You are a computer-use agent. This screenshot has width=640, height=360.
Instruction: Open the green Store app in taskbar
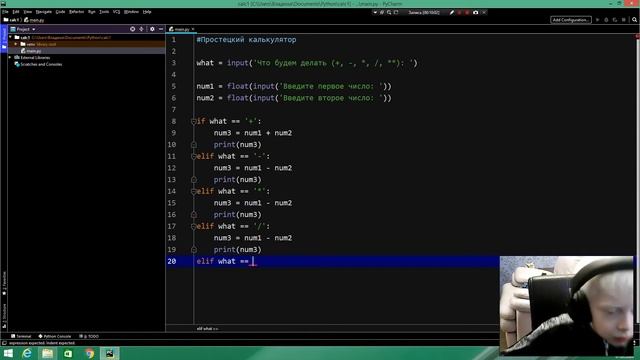point(68,353)
